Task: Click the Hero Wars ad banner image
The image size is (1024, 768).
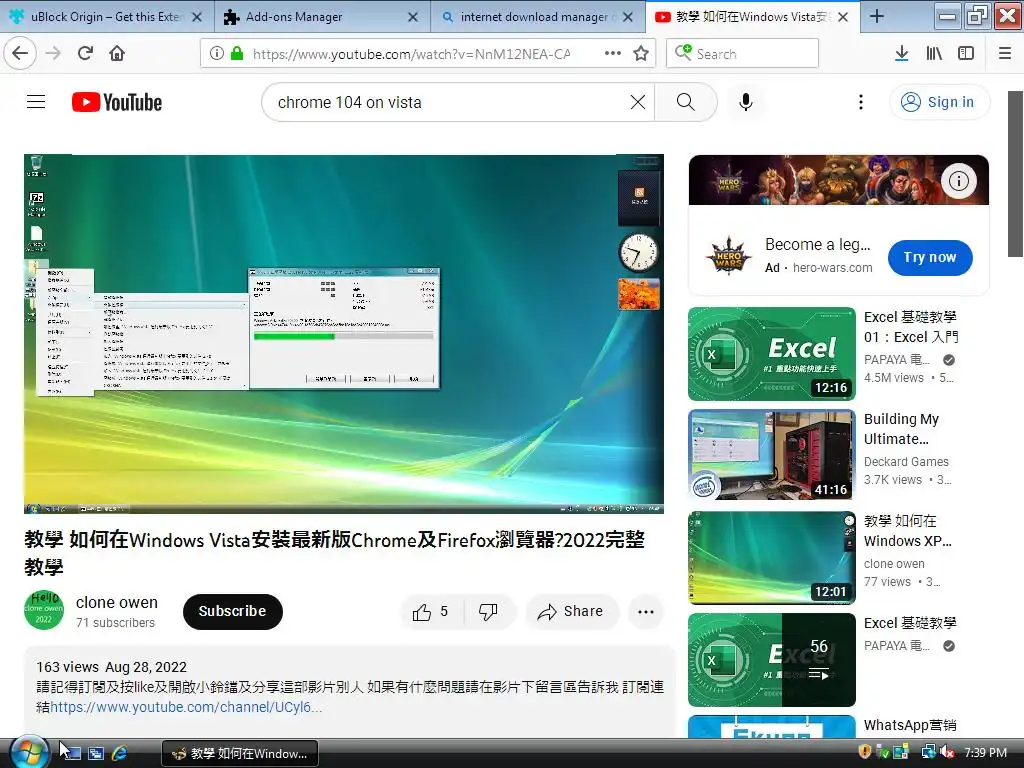Action: tap(839, 180)
